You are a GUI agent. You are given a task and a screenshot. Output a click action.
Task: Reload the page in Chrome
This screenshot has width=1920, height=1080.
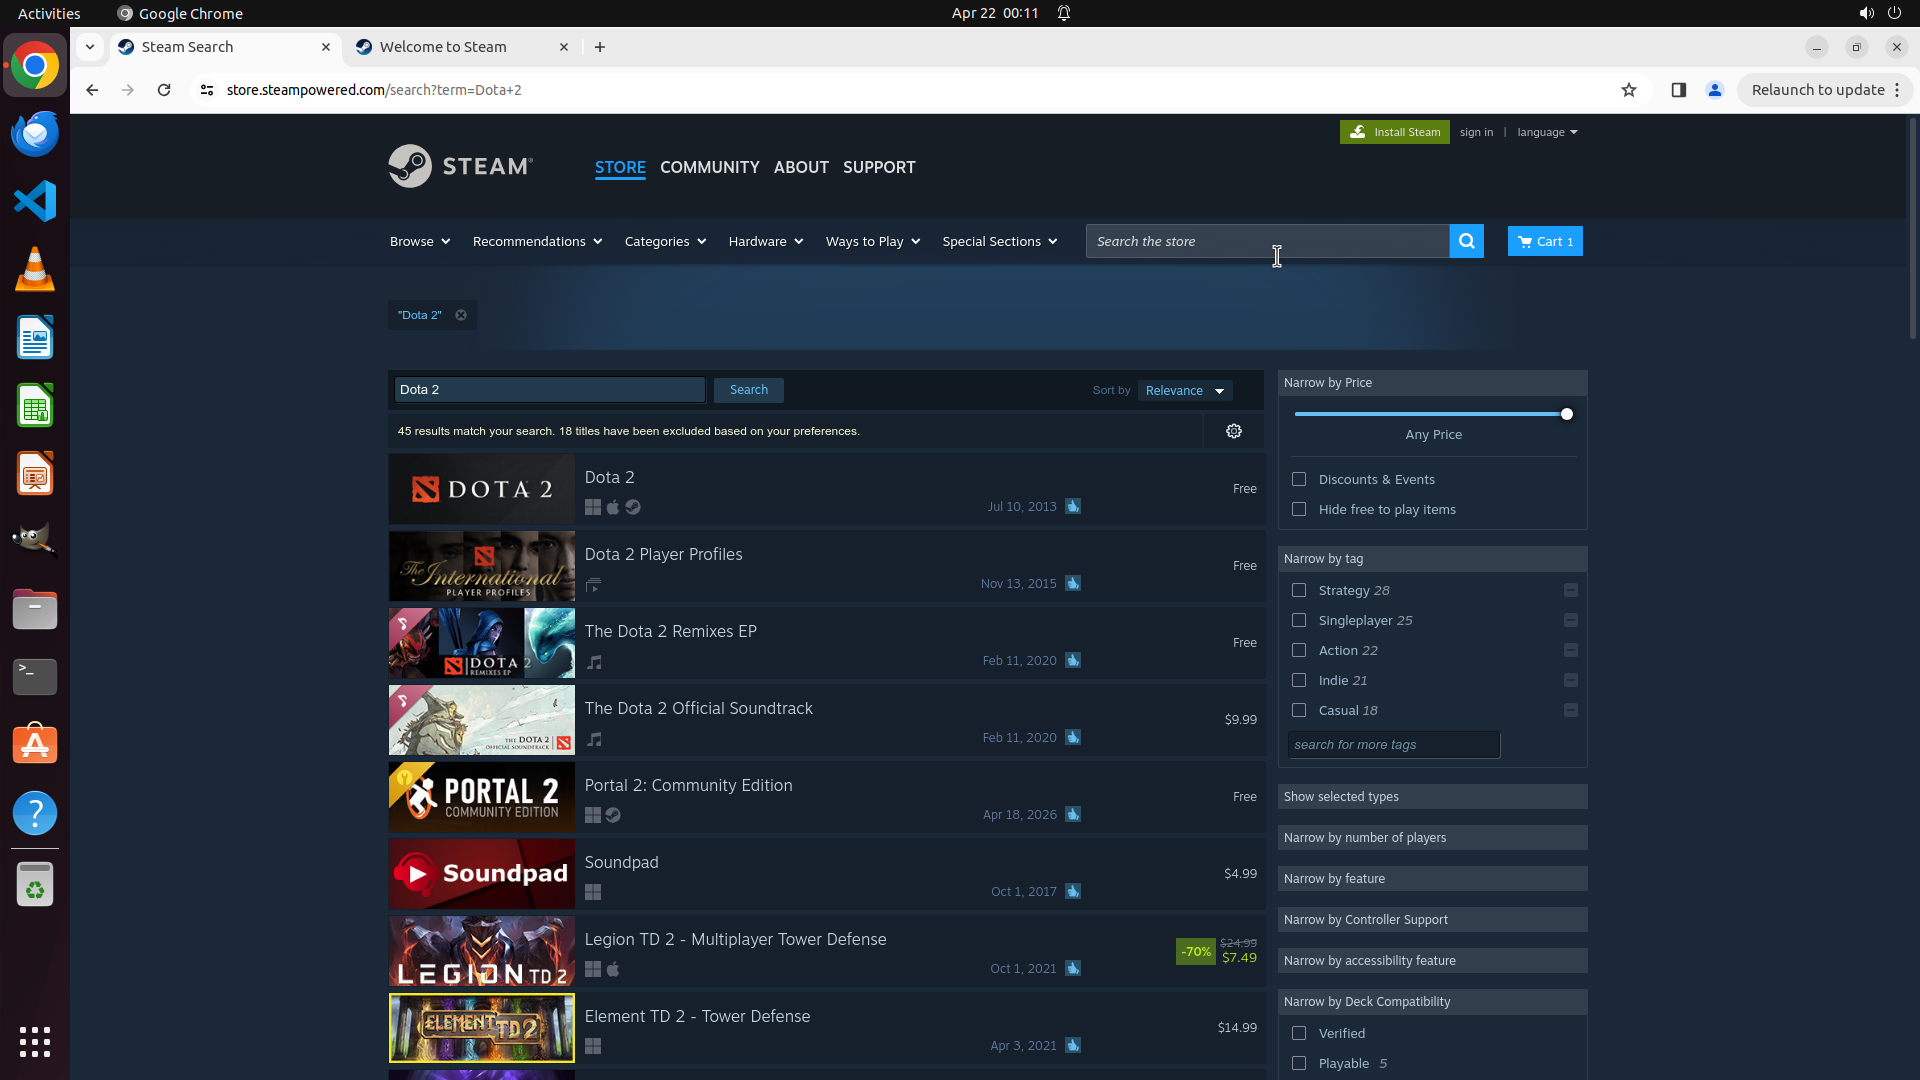[164, 90]
